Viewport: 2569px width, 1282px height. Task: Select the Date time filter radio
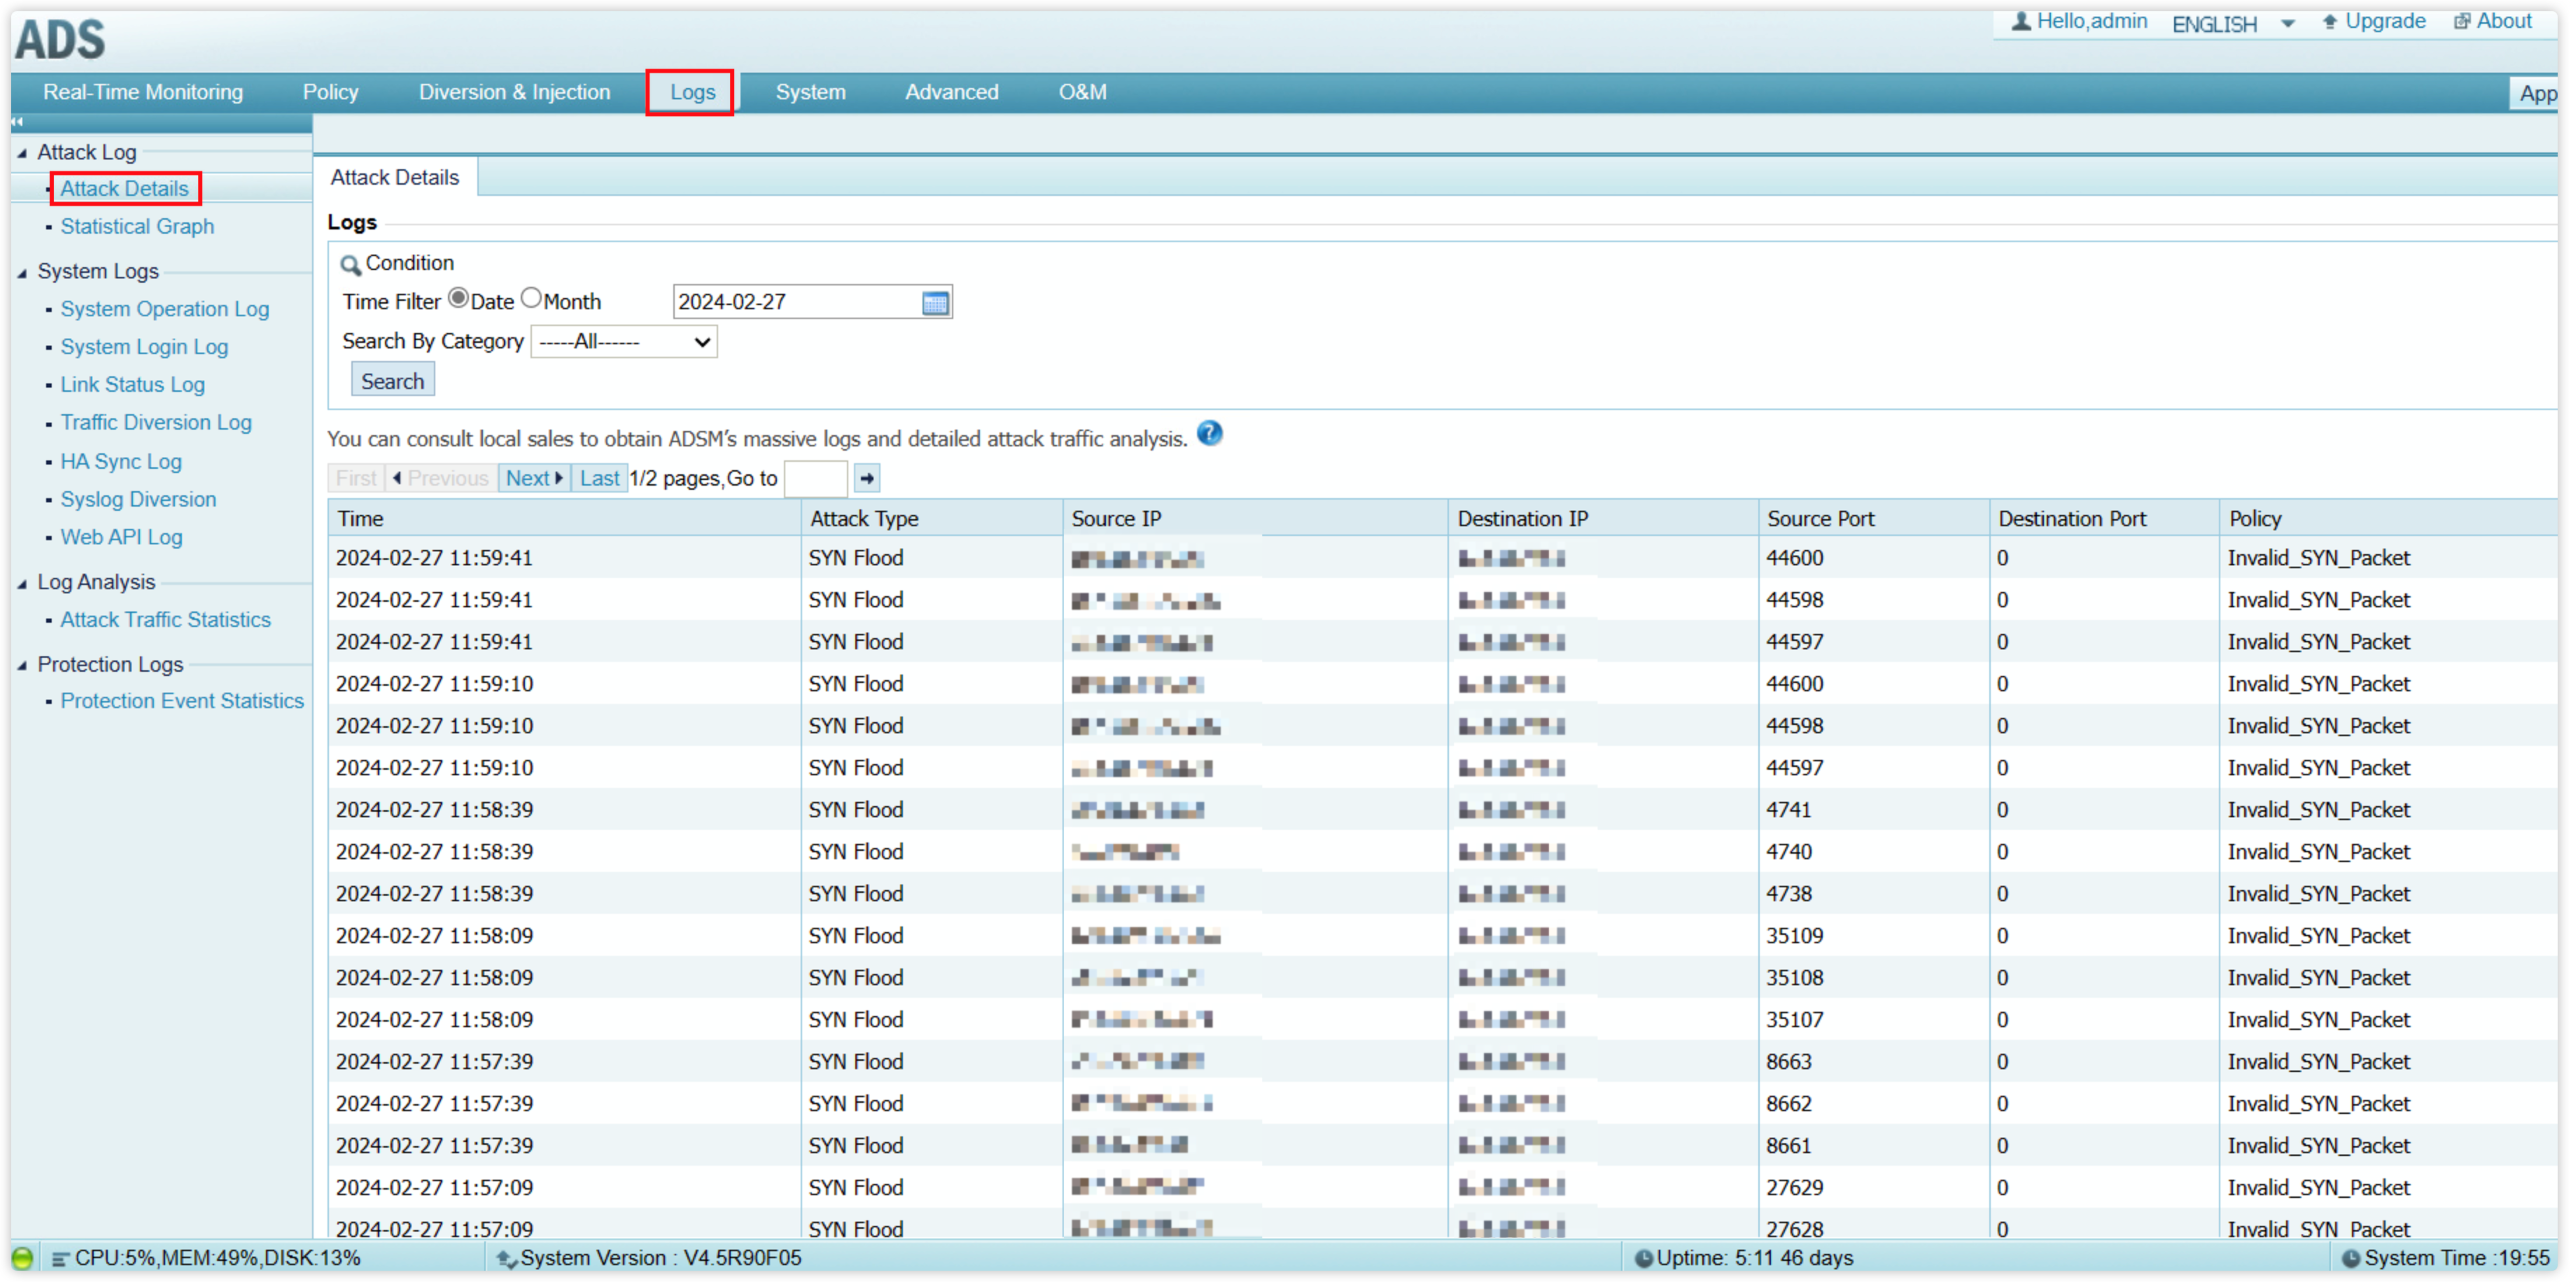(x=458, y=298)
